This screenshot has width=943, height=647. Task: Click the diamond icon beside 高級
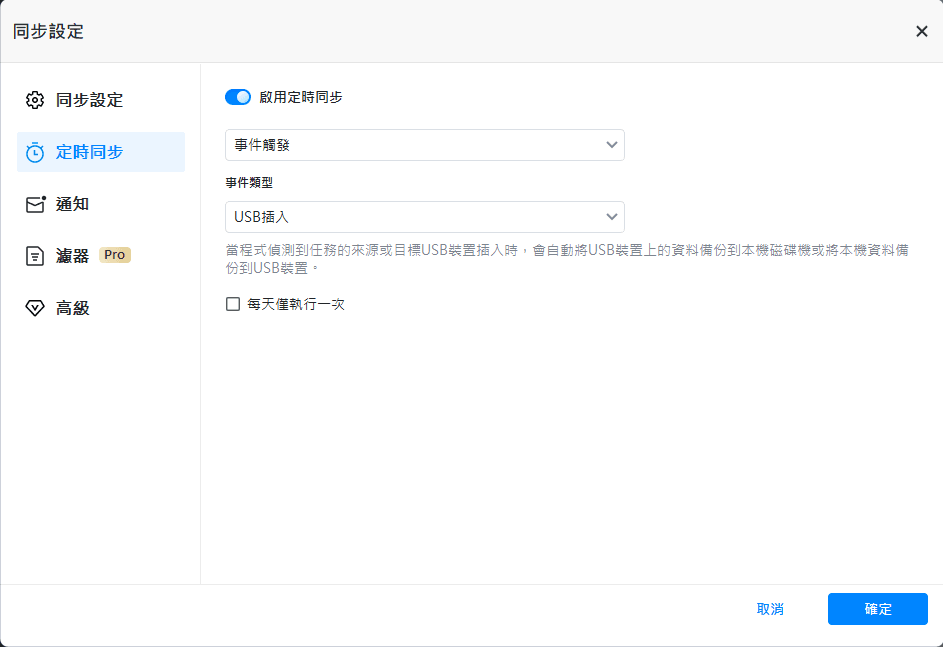35,308
